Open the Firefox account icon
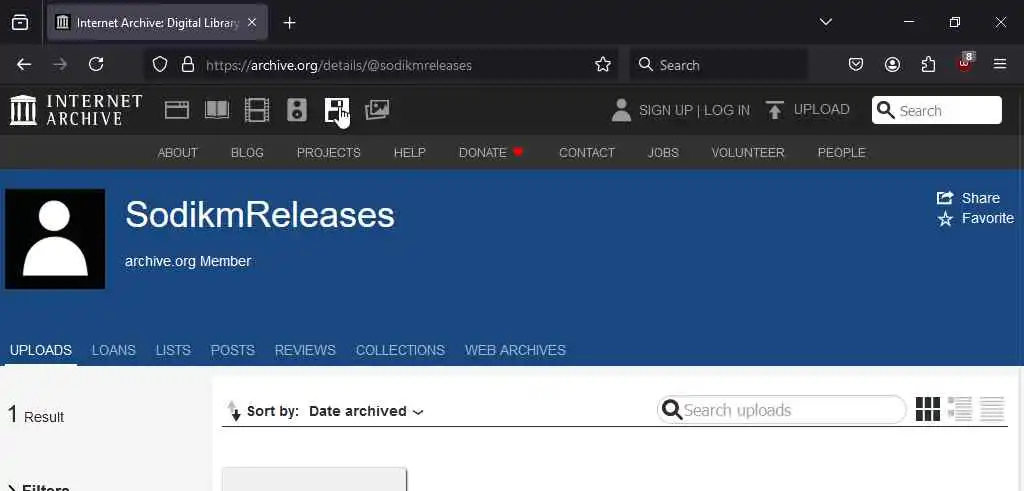 892,65
